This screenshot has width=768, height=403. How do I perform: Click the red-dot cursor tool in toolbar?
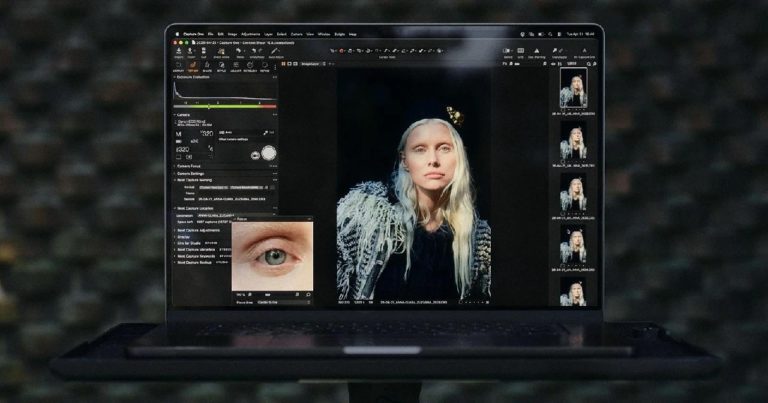point(342,51)
